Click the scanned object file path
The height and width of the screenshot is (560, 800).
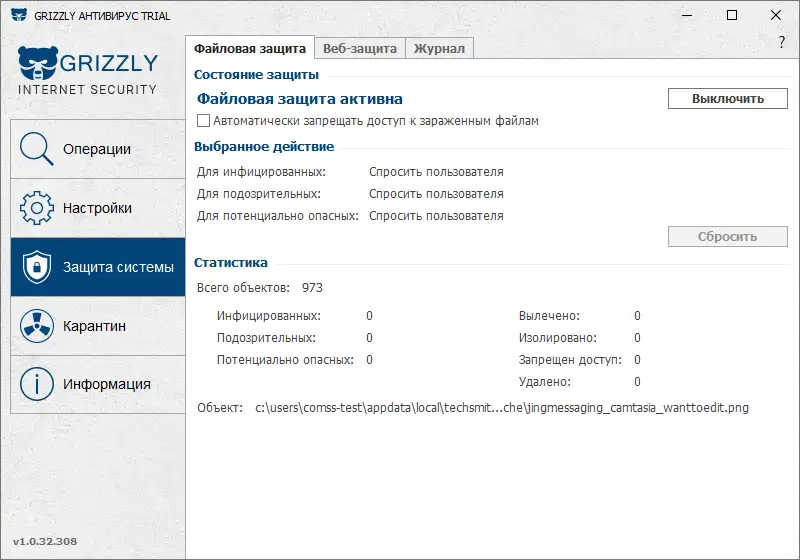pos(502,408)
